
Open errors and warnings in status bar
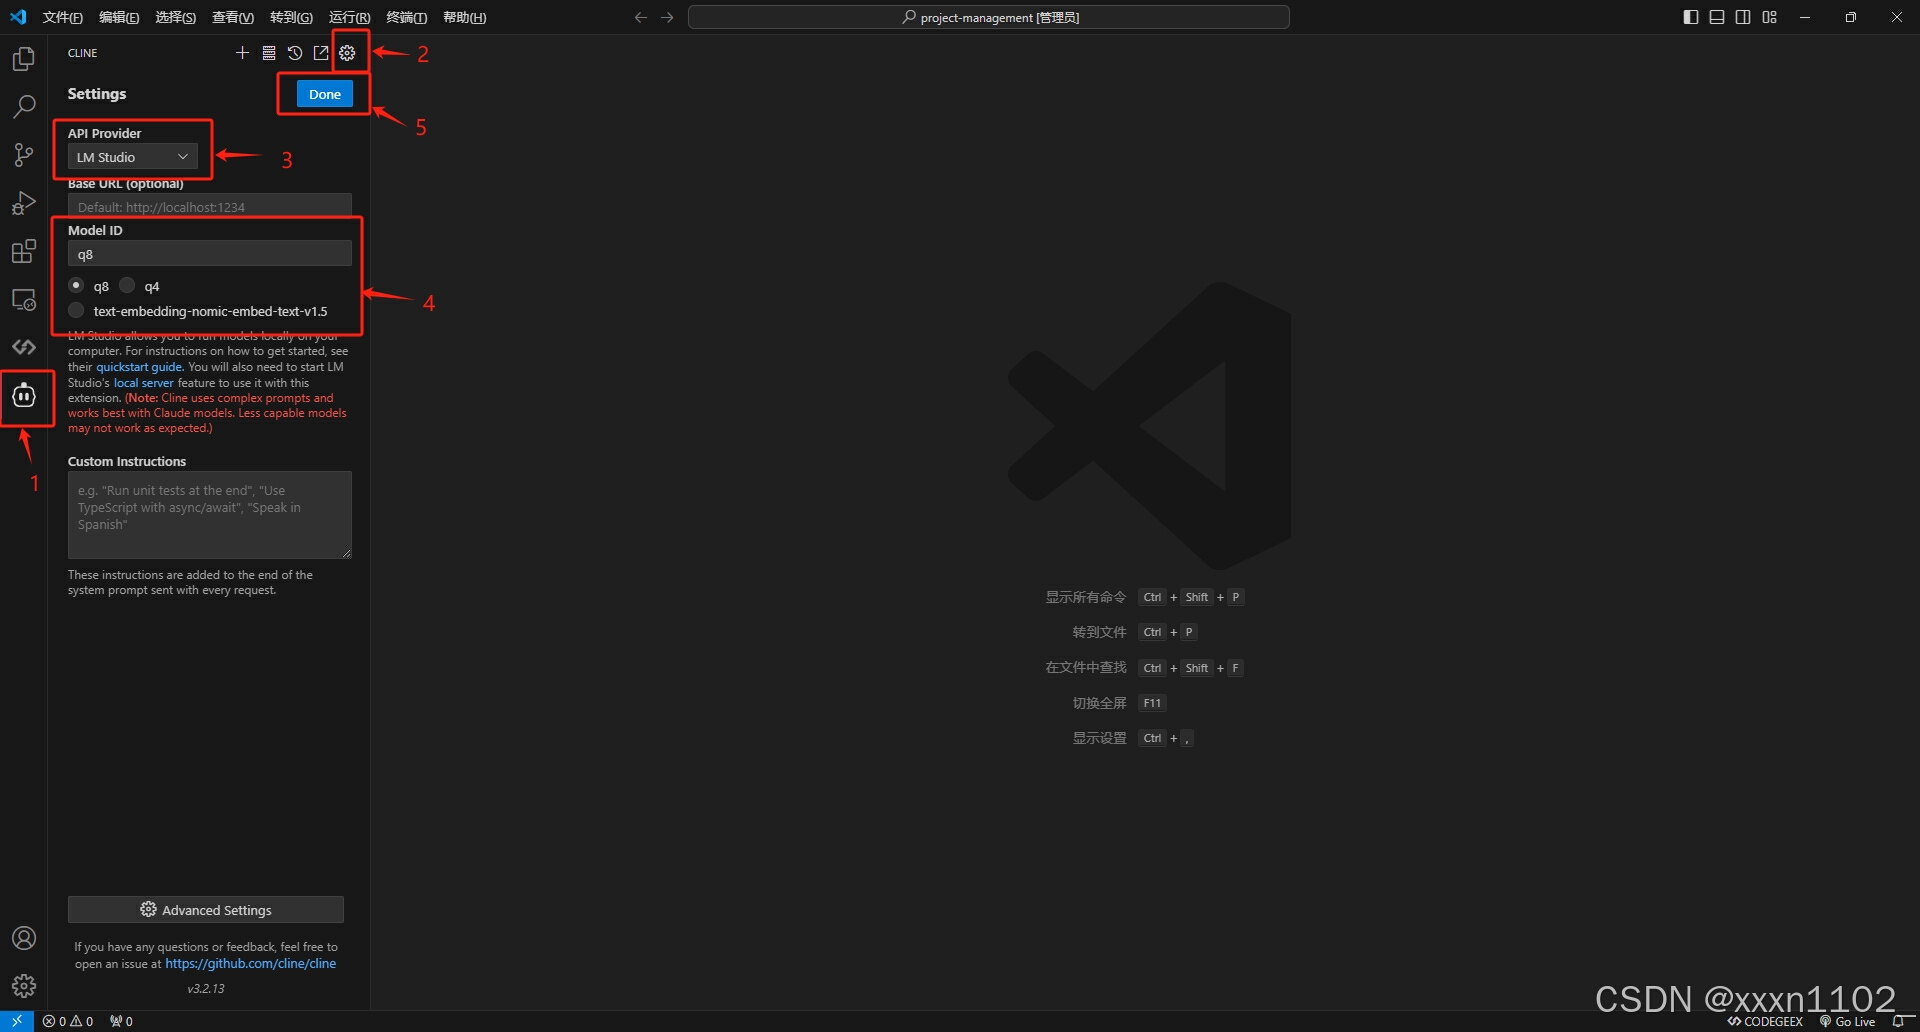68,1021
